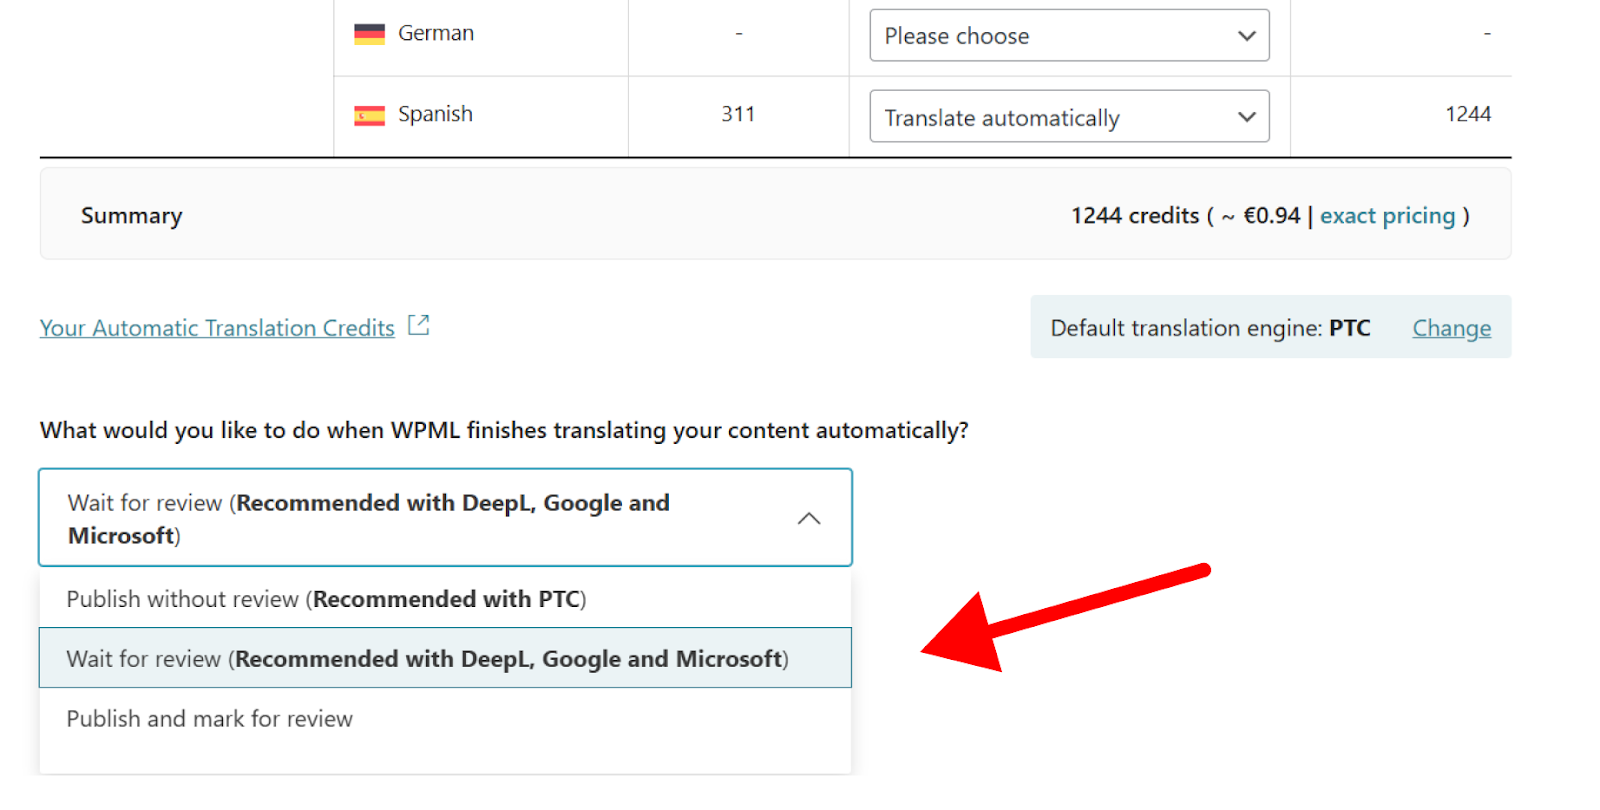The height and width of the screenshot is (810, 1600).
Task: Select "Publish without review" option
Action: click(326, 599)
